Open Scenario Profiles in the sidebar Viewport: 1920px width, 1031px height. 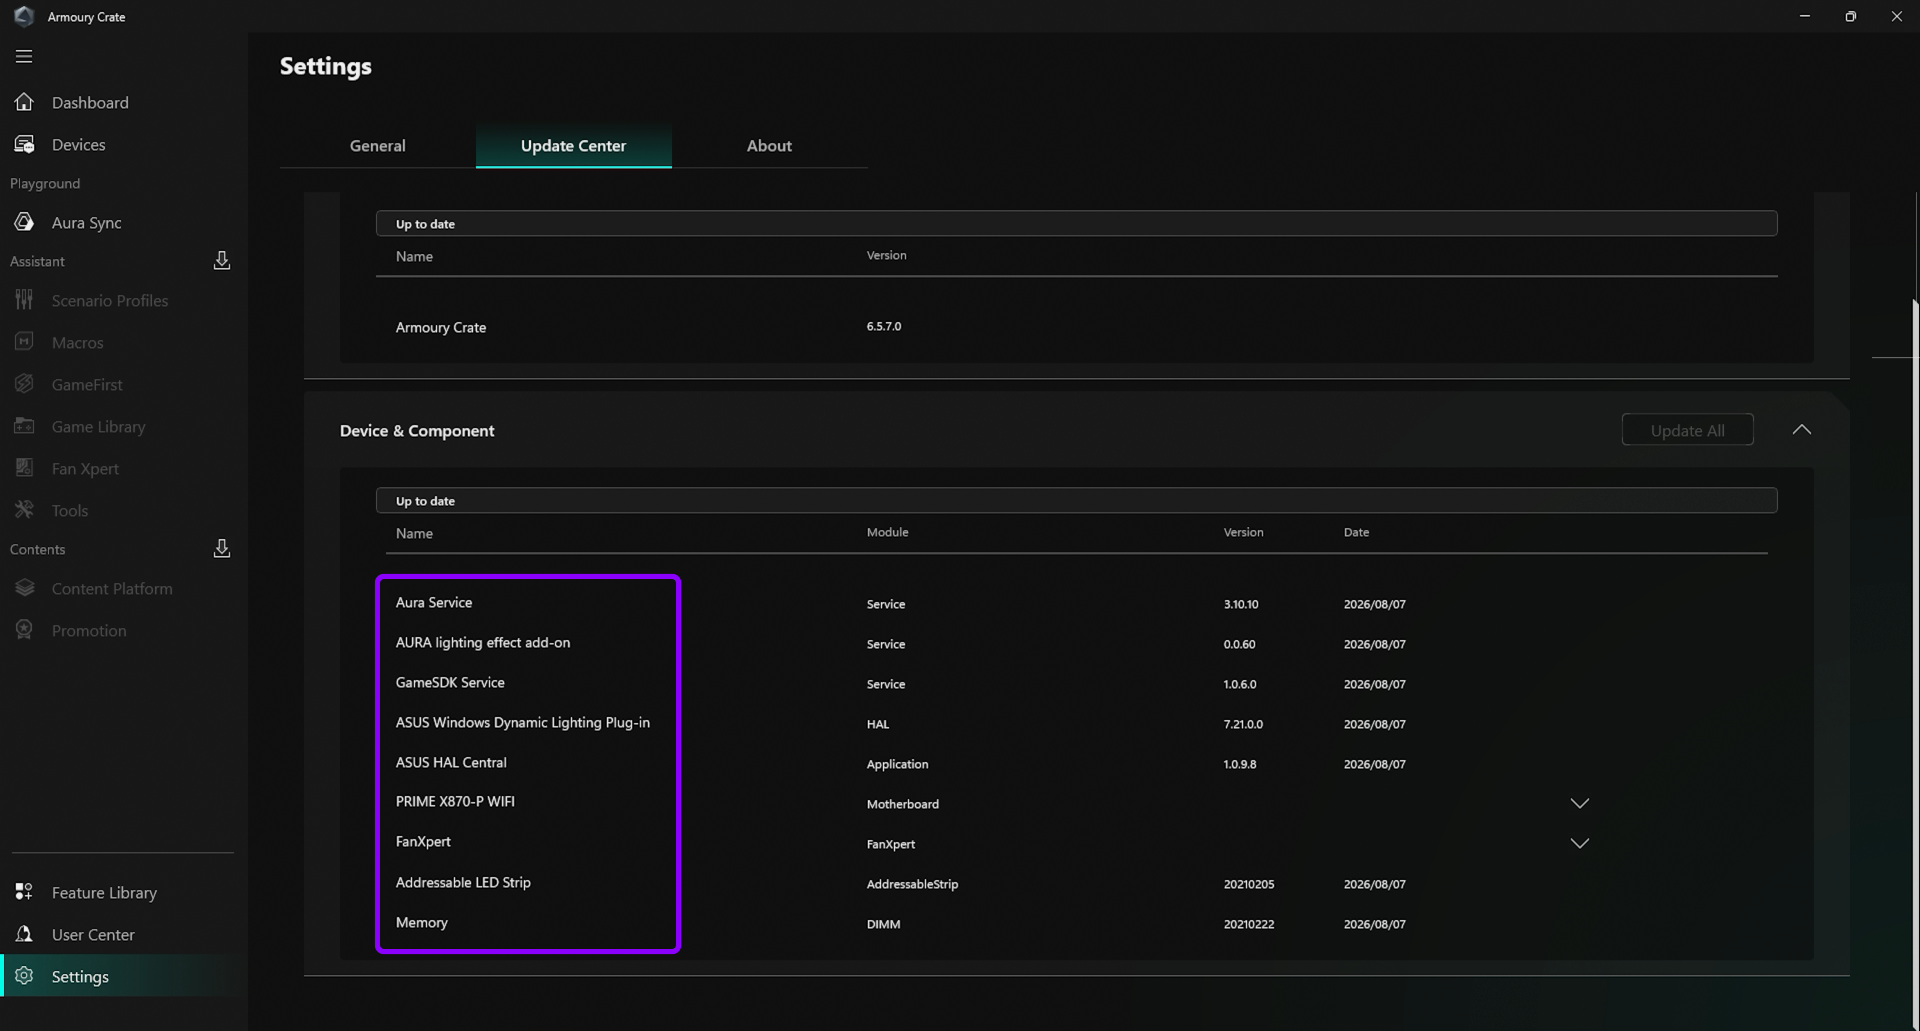coord(110,301)
